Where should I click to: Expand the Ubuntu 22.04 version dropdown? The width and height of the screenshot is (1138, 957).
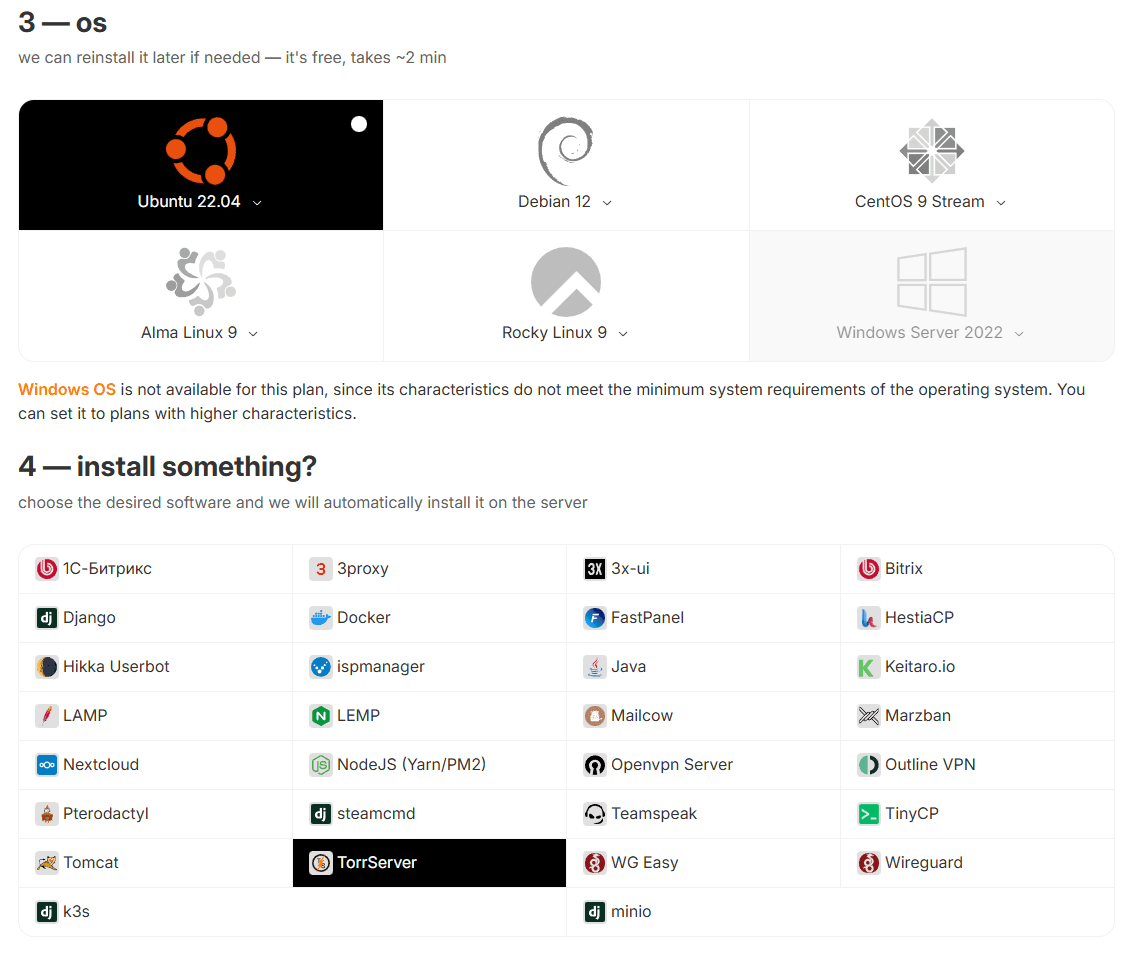click(257, 203)
